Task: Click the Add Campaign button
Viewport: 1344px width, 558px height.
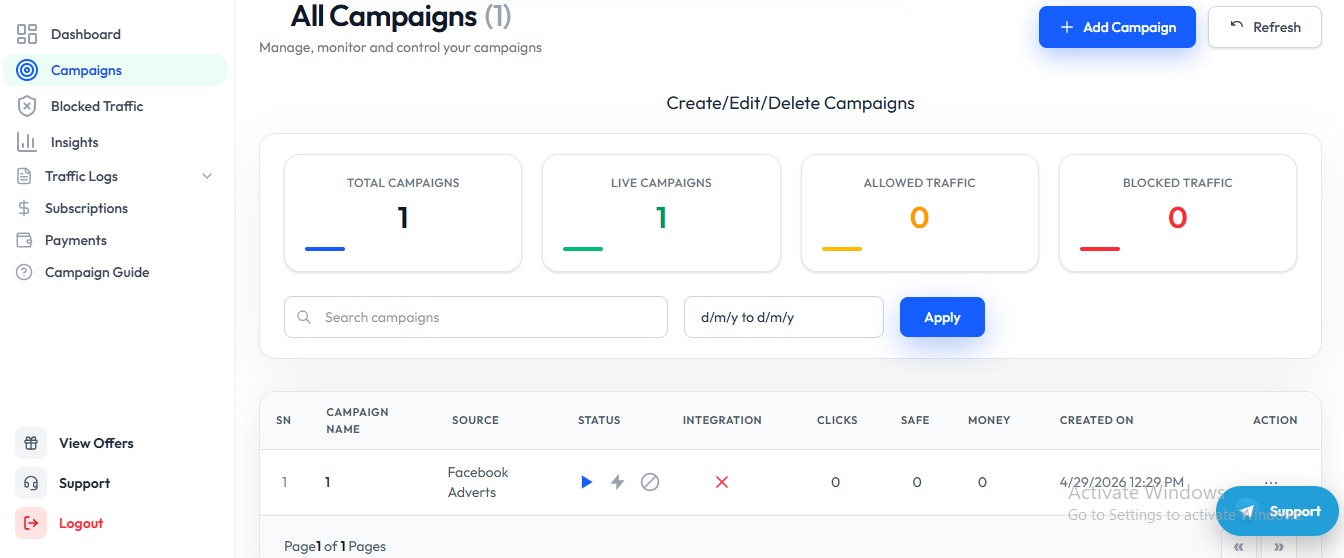Action: coord(1117,27)
